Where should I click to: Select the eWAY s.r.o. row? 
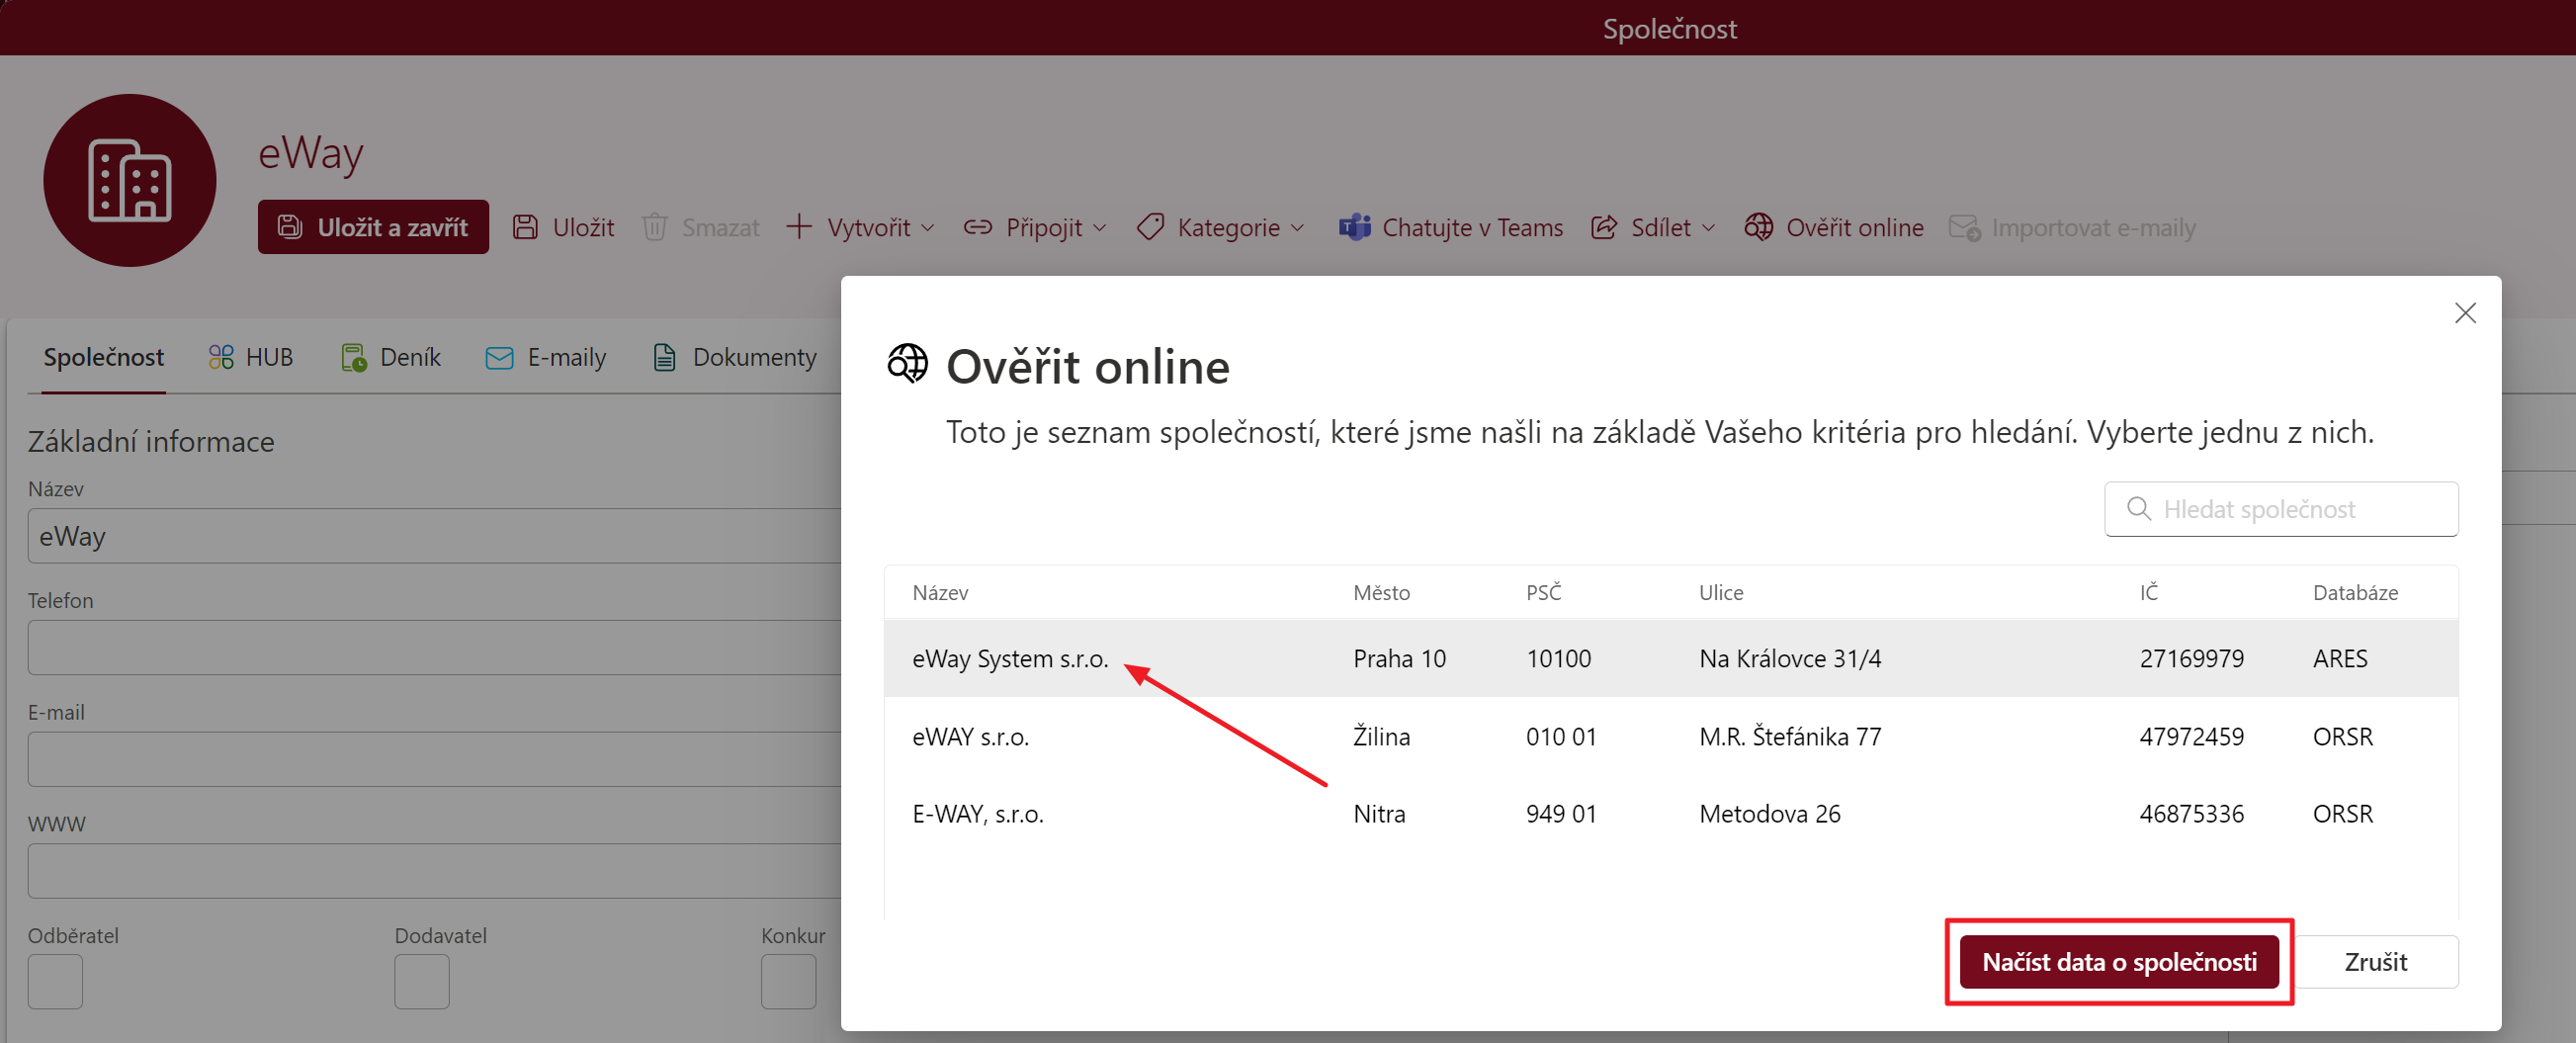coord(1670,736)
